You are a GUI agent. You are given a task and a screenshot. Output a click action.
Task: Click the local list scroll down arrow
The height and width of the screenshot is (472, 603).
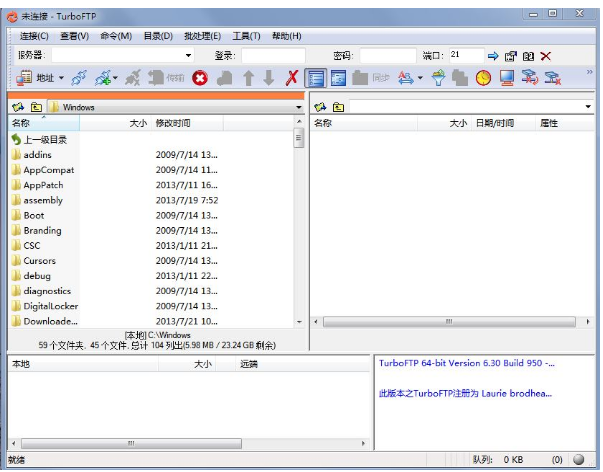299,322
